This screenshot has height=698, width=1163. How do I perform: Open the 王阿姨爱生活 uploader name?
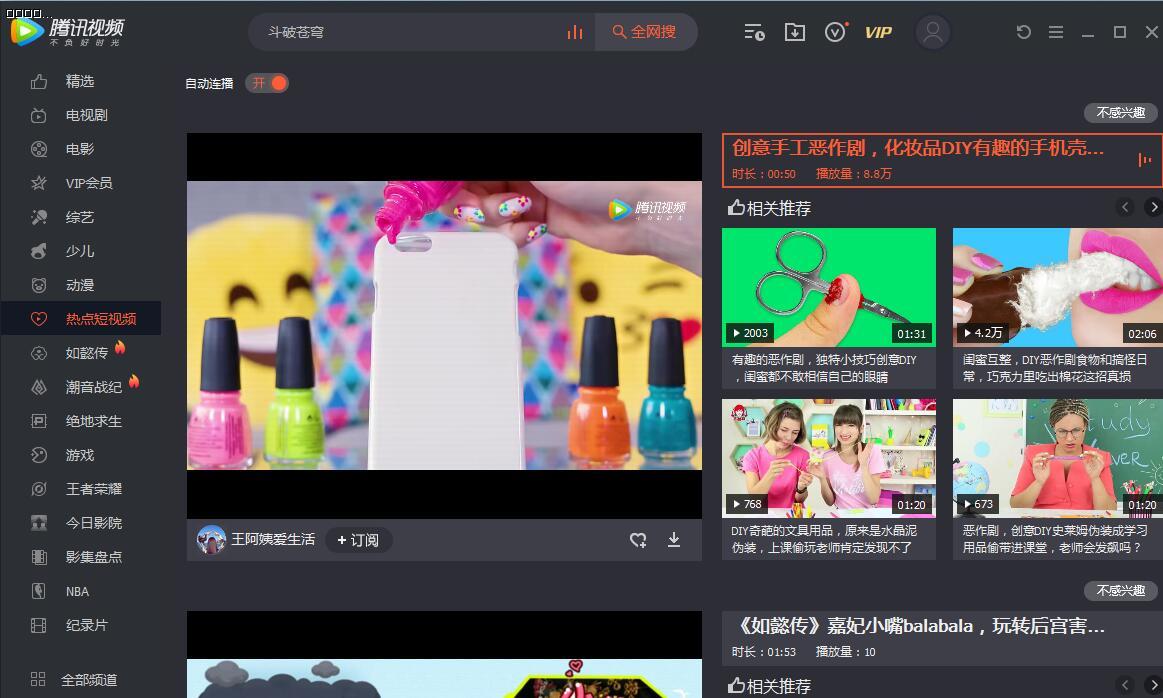pos(273,539)
